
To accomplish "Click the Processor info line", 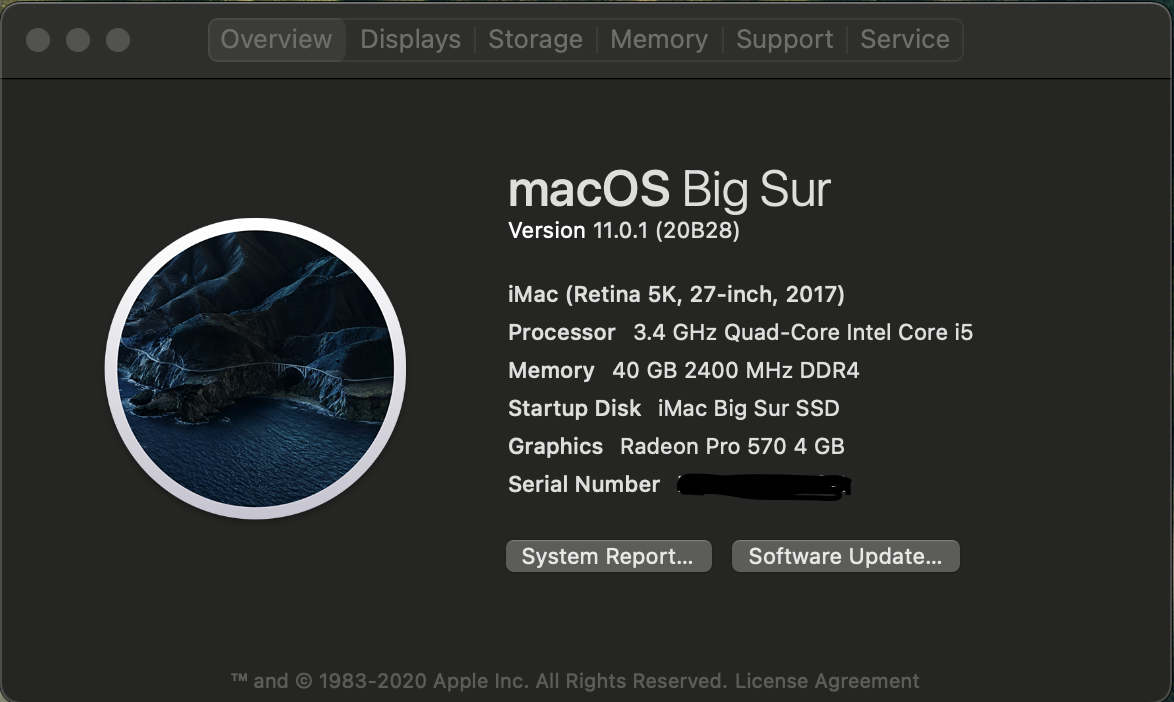I will pos(740,332).
